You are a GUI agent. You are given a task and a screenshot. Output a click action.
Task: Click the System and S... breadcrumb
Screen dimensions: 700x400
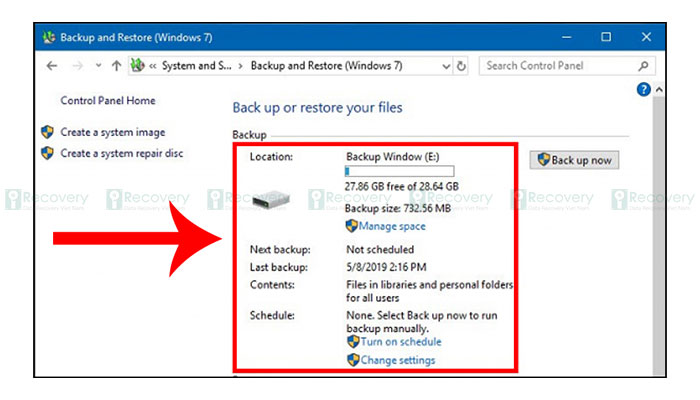point(196,66)
